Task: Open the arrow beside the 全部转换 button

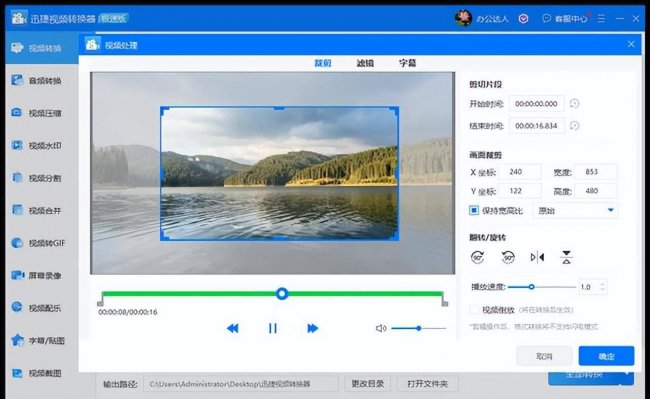Action: click(x=628, y=375)
